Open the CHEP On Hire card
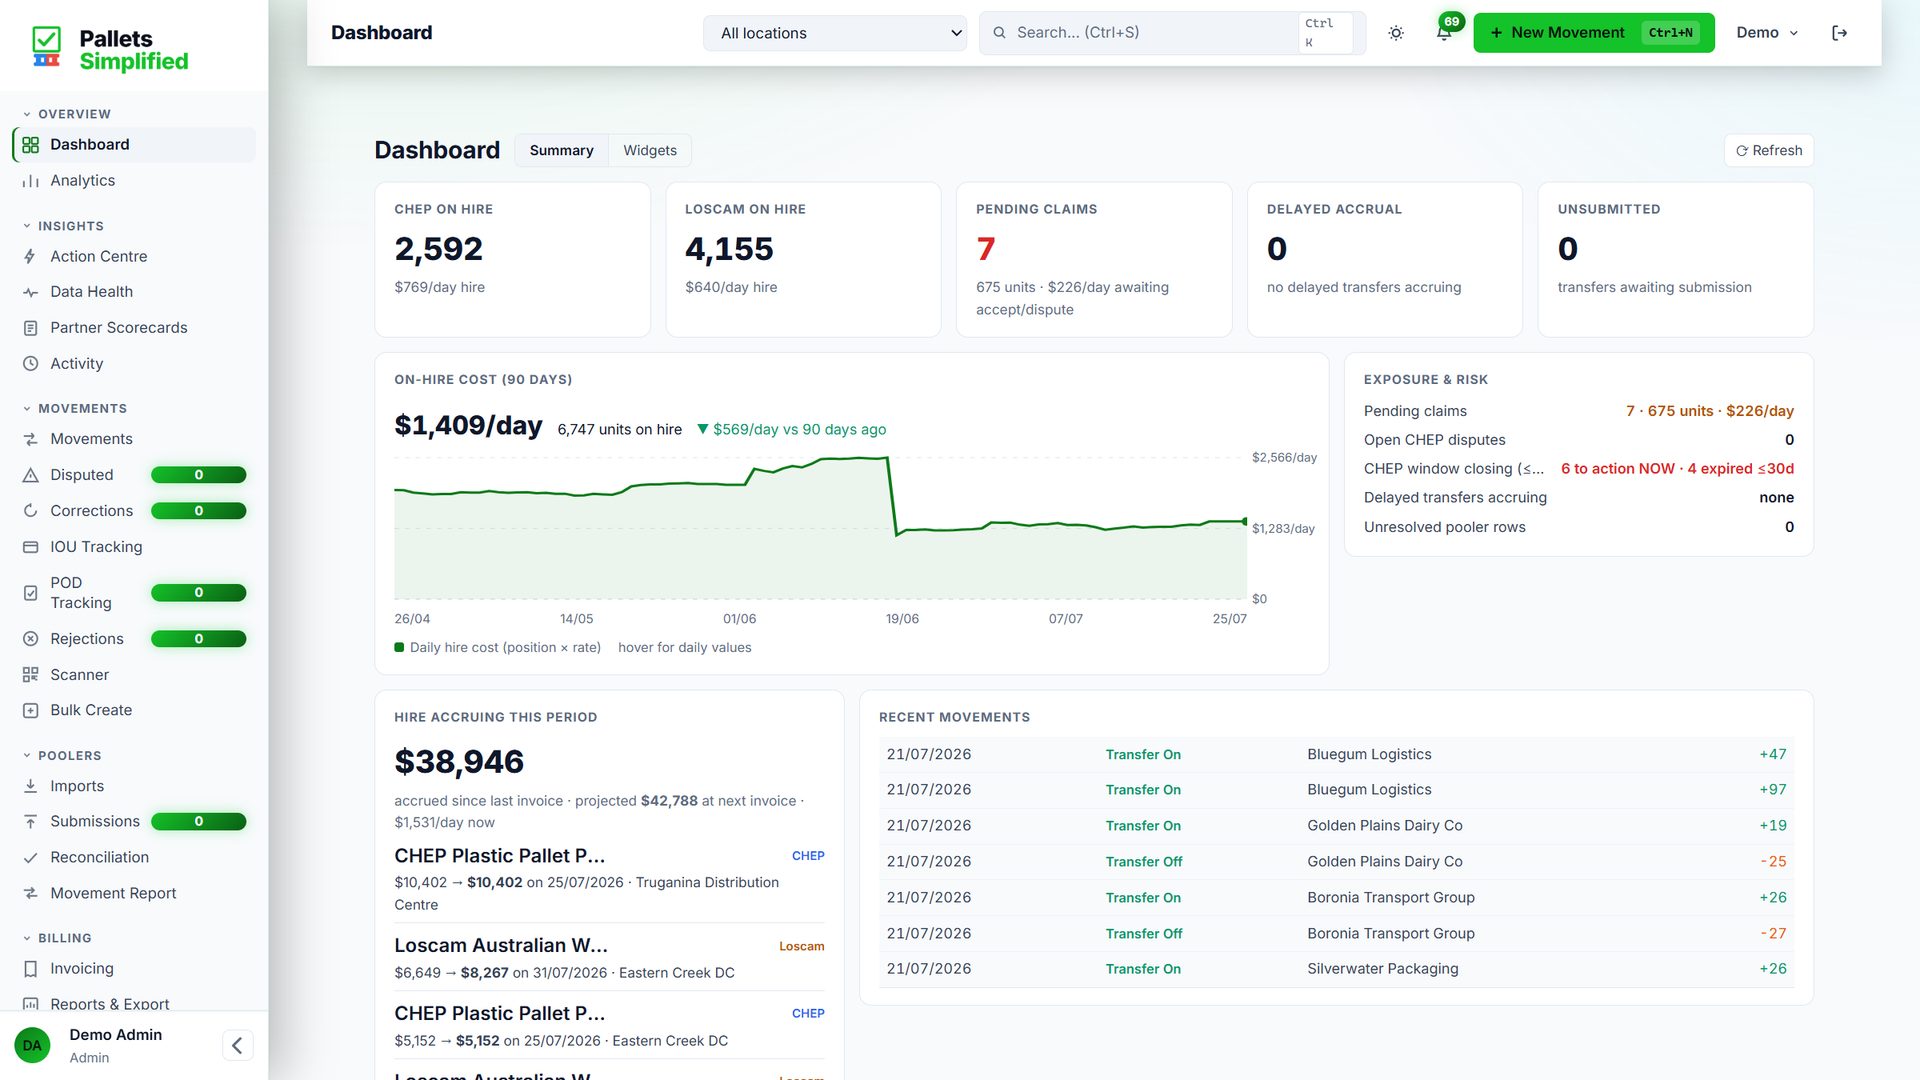1920x1080 pixels. (x=512, y=260)
